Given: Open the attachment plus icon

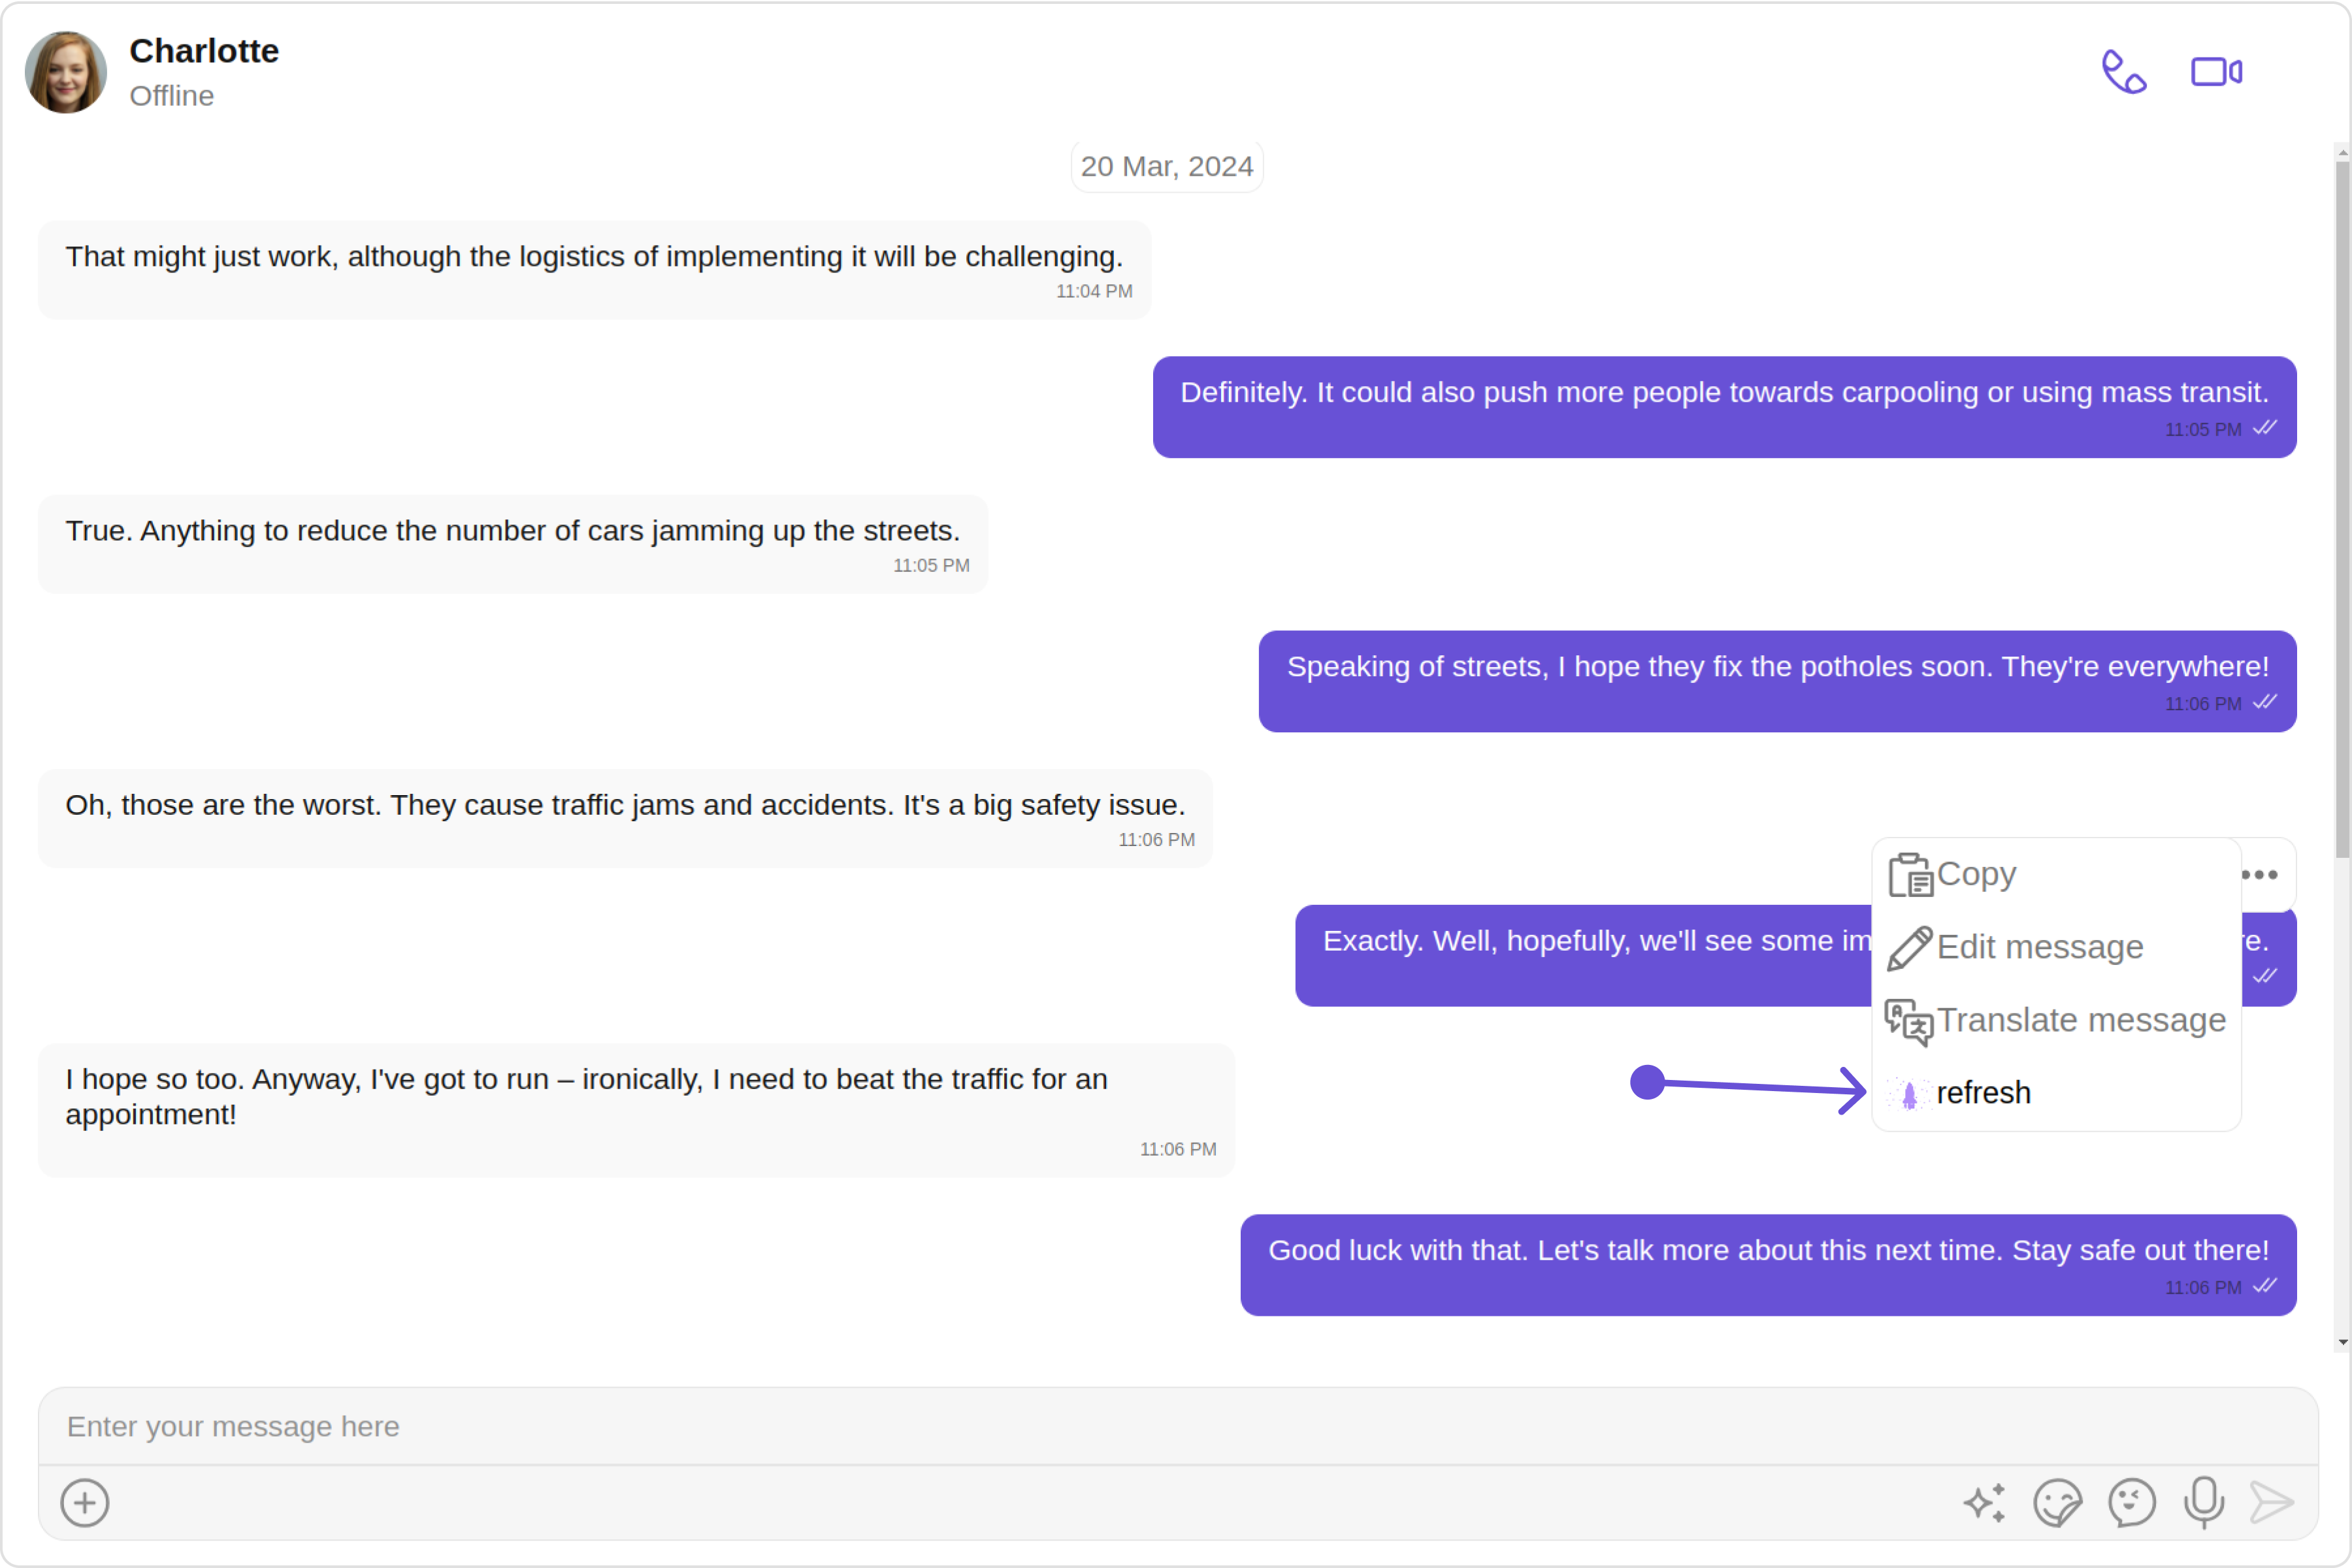Looking at the screenshot, I should (85, 1503).
